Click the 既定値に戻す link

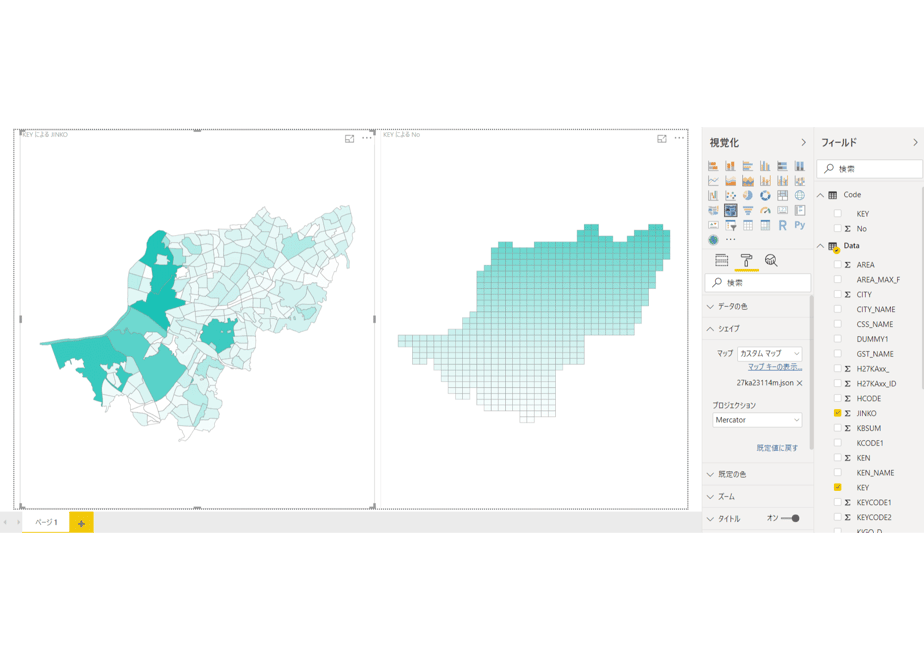777,448
